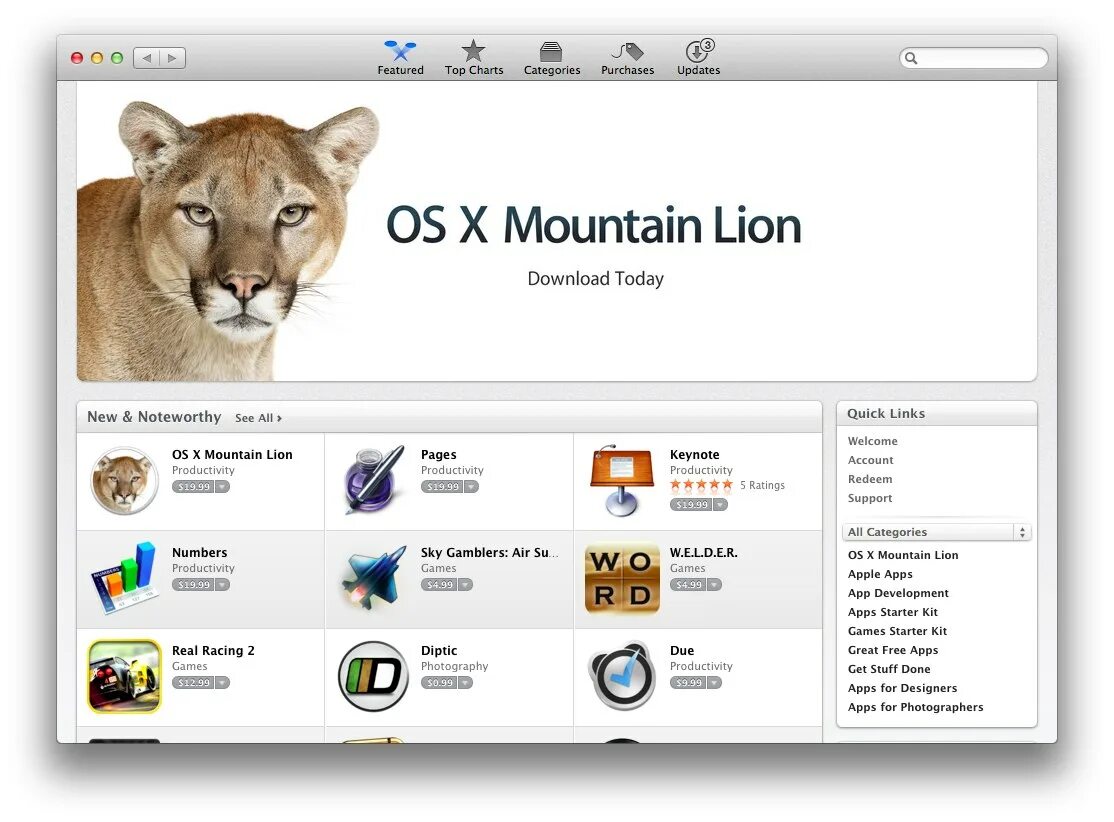Switch to Top Charts view
The image size is (1114, 822).
pos(473,57)
